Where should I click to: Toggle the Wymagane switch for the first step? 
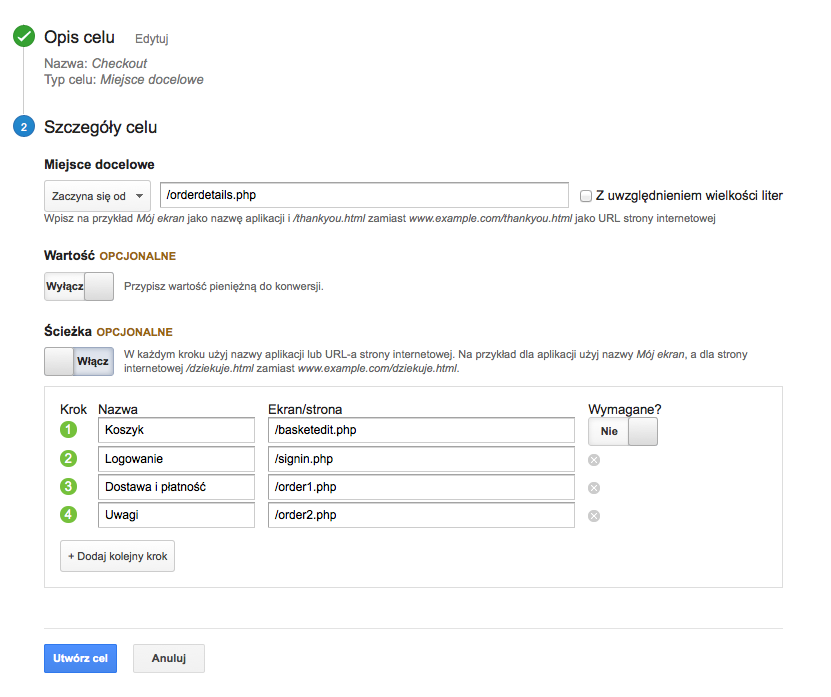point(623,431)
